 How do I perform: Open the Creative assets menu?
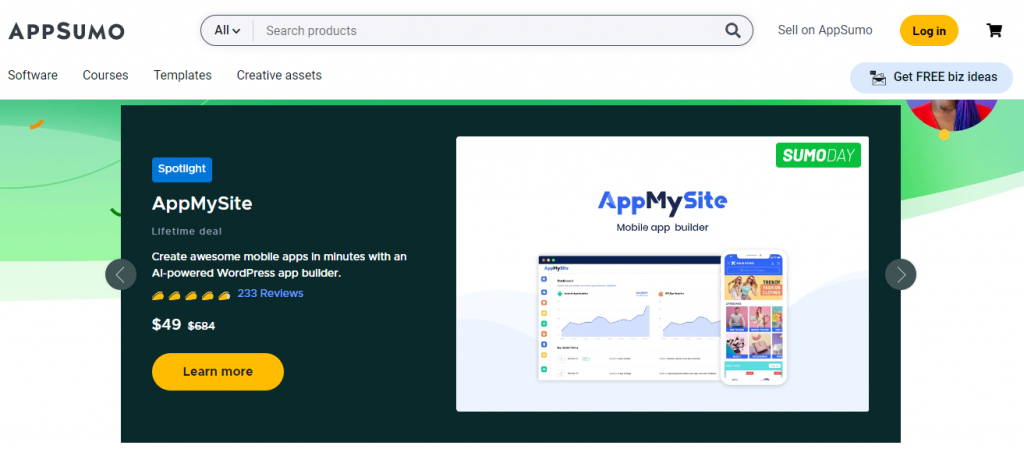point(279,75)
